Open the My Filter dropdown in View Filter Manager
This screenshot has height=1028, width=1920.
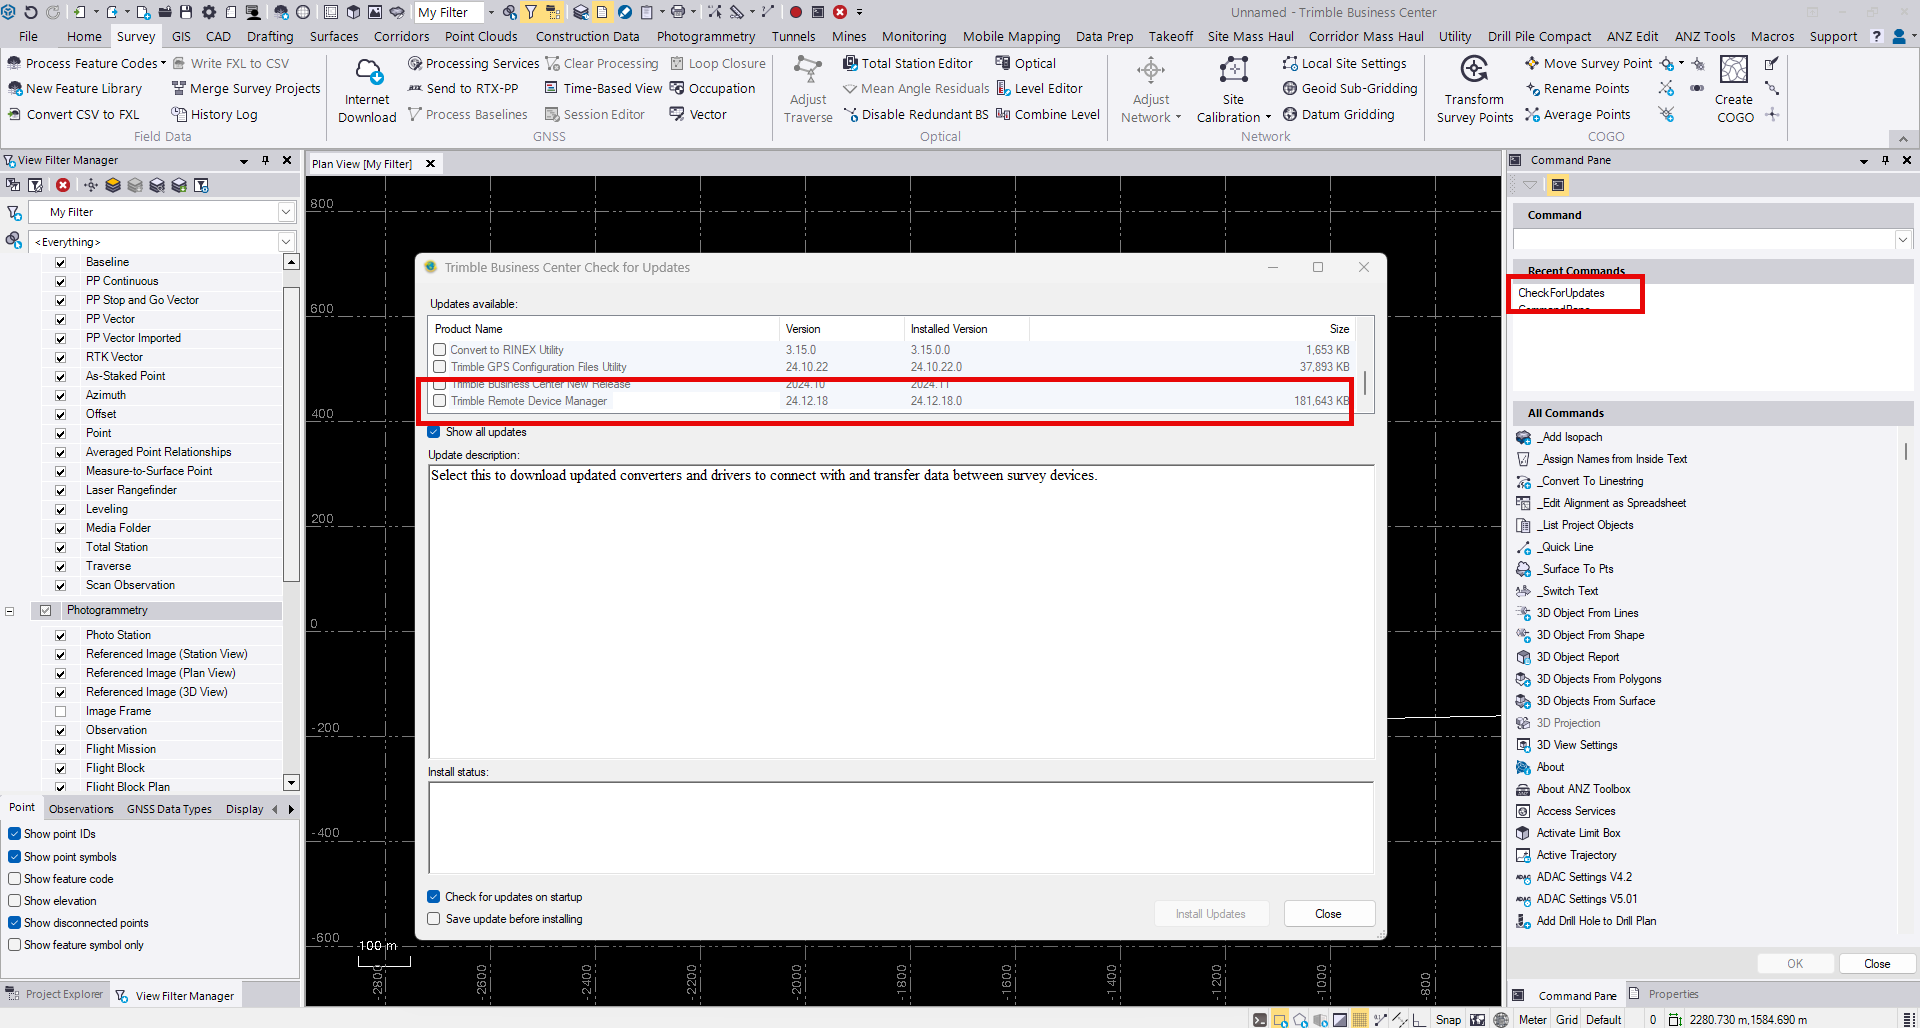pyautogui.click(x=286, y=212)
